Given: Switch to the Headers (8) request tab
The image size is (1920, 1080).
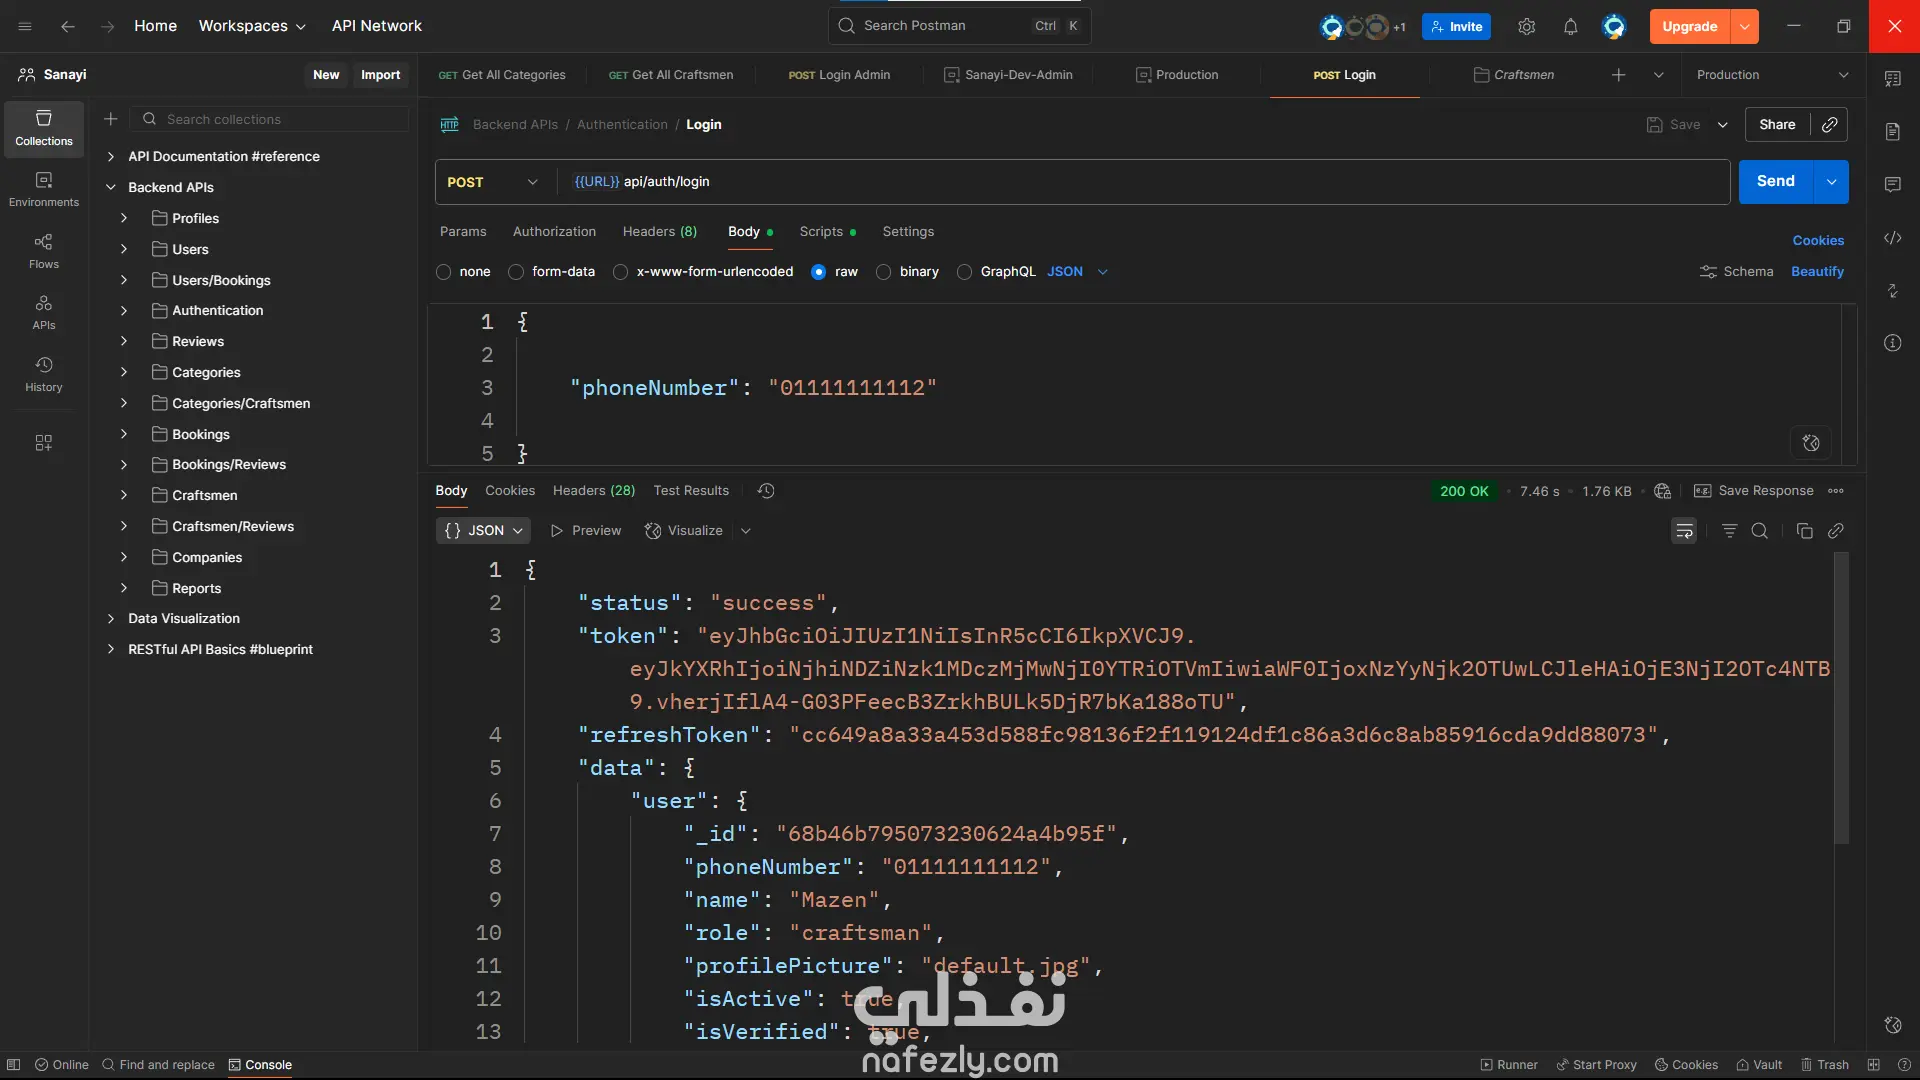Looking at the screenshot, I should coord(659,232).
